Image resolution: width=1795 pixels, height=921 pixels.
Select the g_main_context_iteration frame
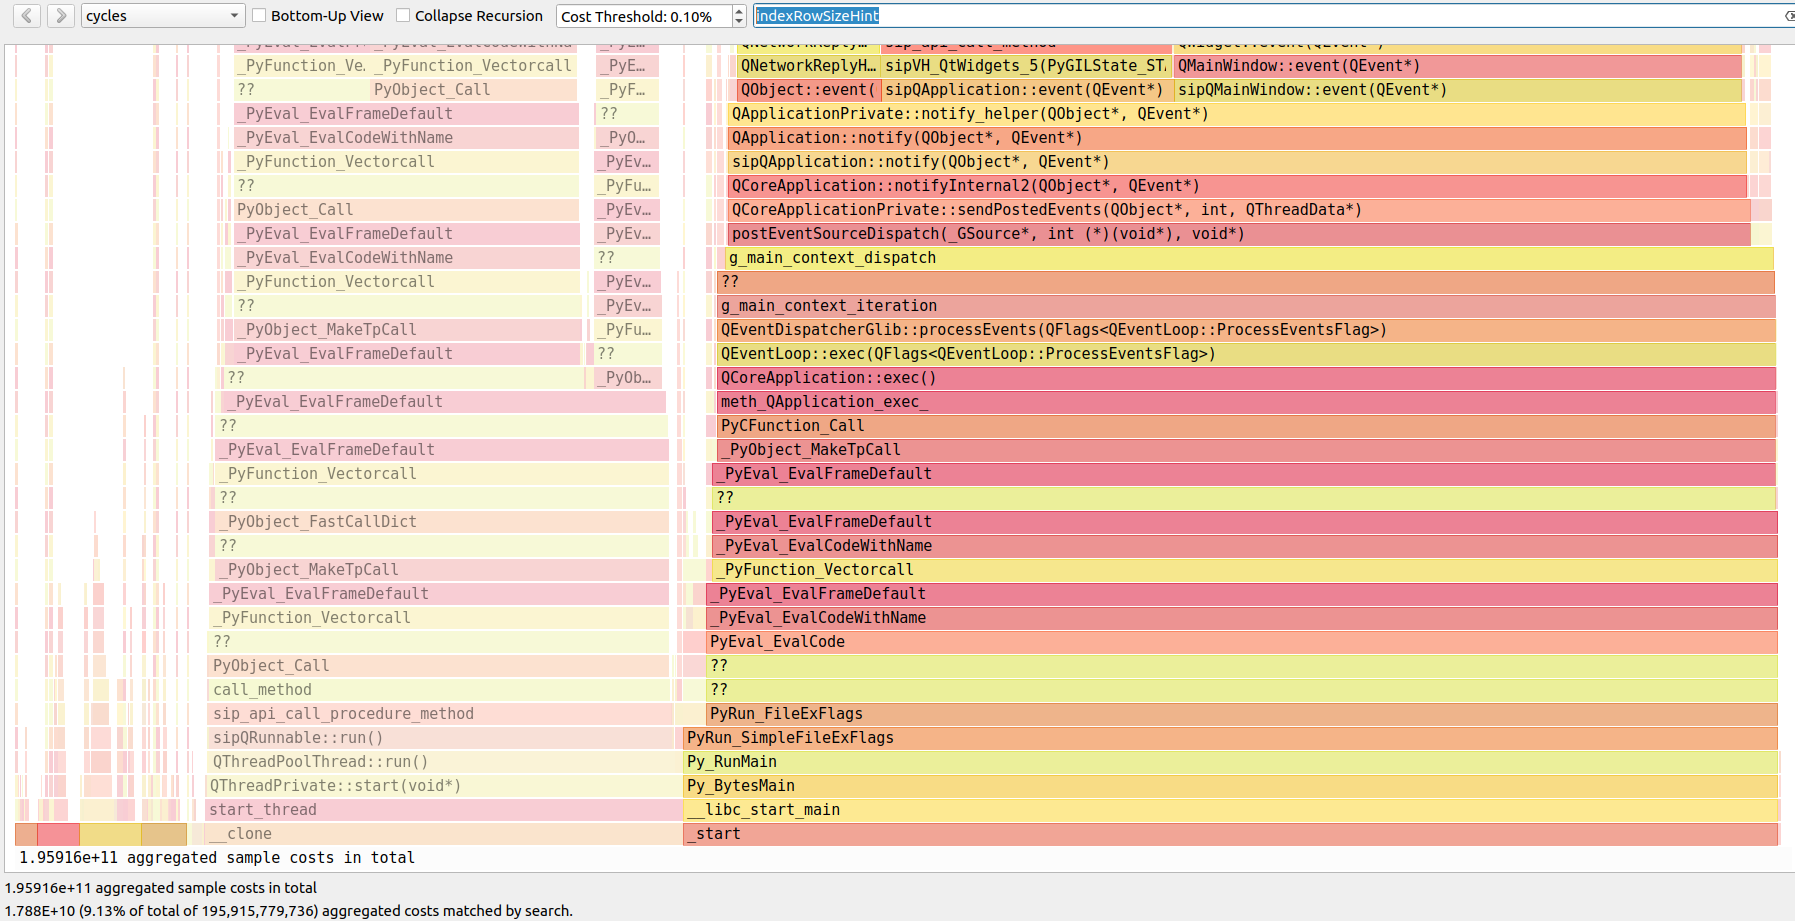[x=1246, y=306]
